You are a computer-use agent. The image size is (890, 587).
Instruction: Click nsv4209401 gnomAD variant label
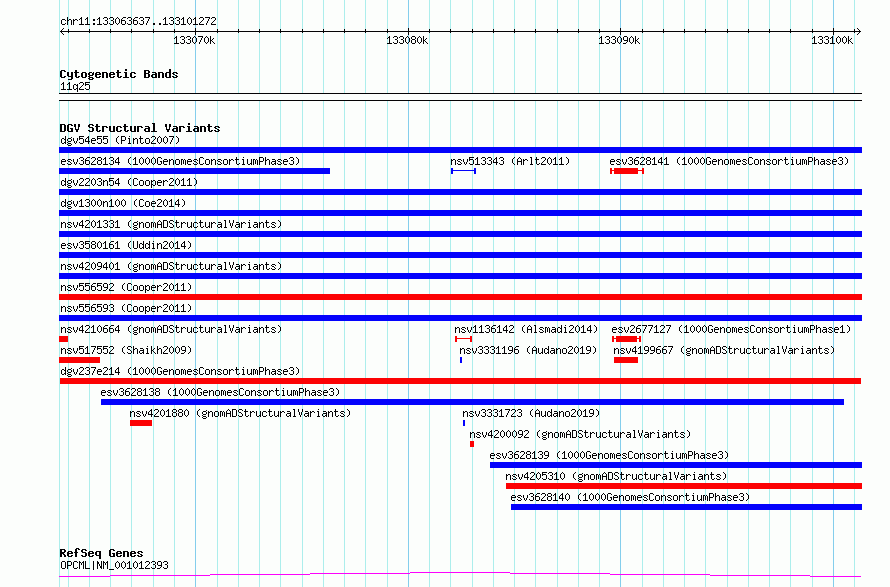point(171,266)
